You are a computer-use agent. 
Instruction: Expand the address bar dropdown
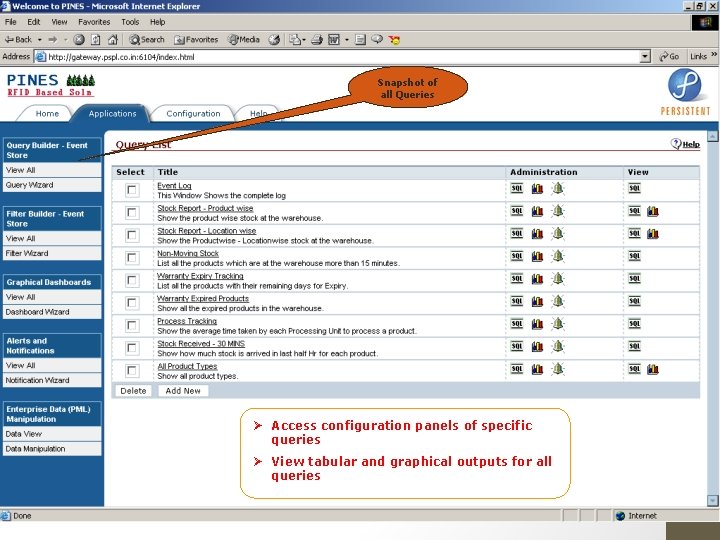[645, 57]
